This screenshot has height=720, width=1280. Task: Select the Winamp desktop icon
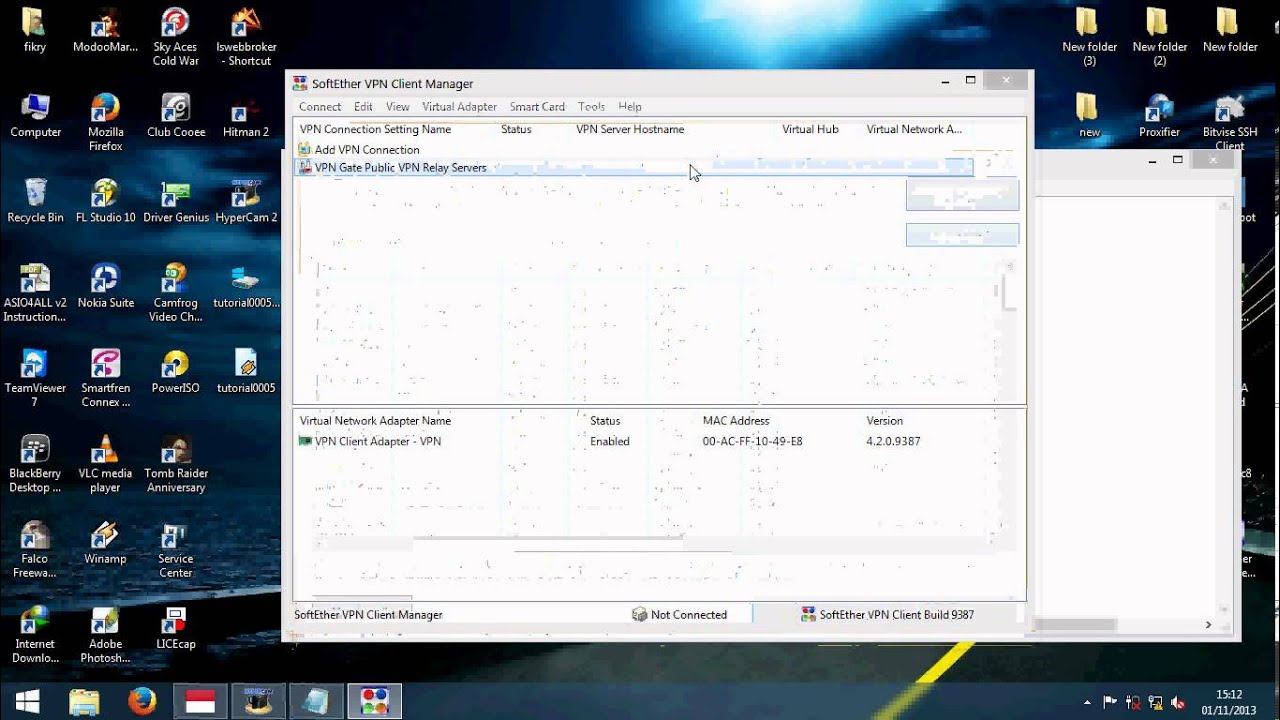point(105,543)
